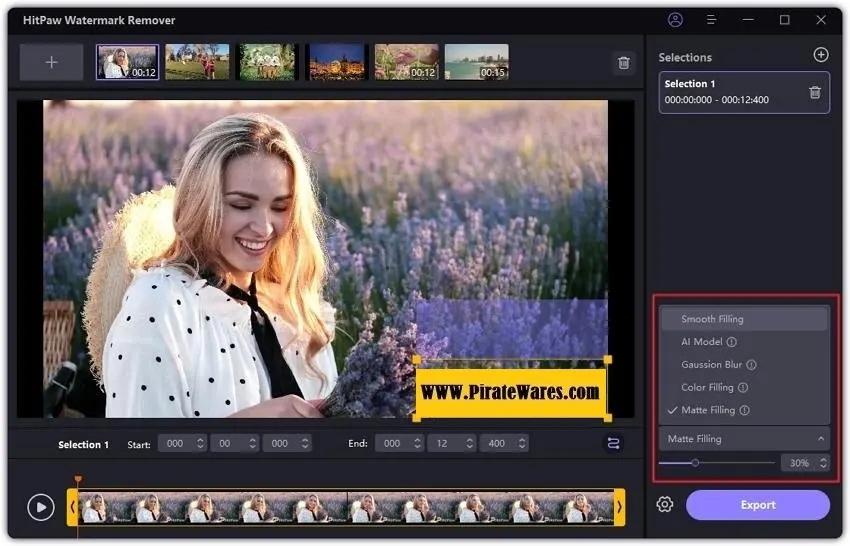Choose the checked Matte Filling option
This screenshot has width=850, height=546.
tap(744, 410)
